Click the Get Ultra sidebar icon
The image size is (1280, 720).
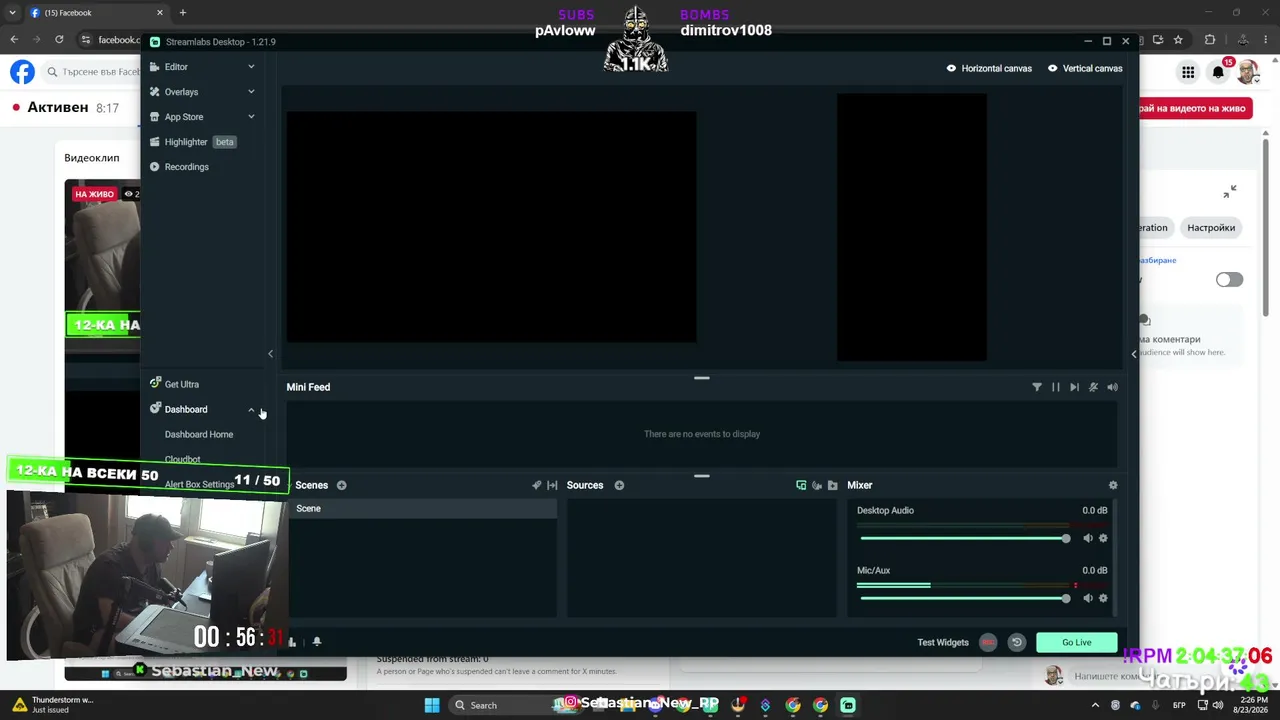tap(155, 384)
